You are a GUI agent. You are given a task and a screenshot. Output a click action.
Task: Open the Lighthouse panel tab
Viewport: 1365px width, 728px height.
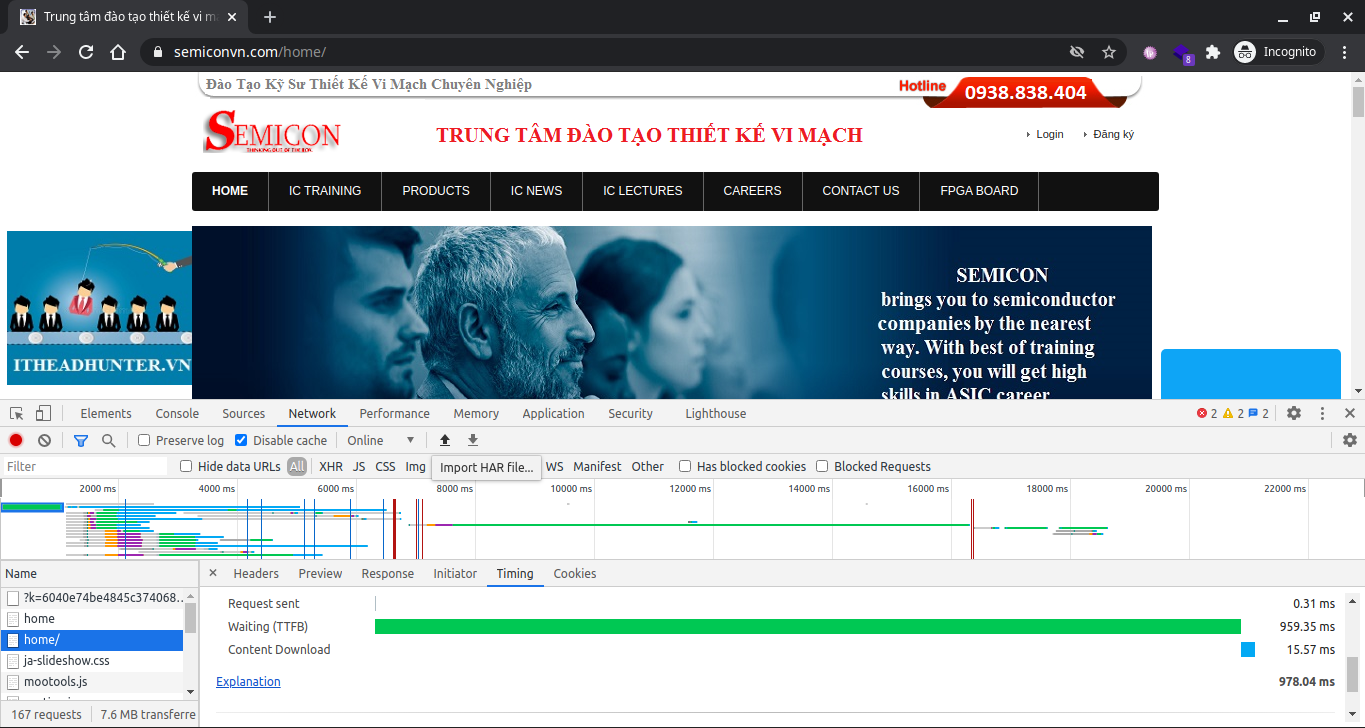click(x=715, y=413)
